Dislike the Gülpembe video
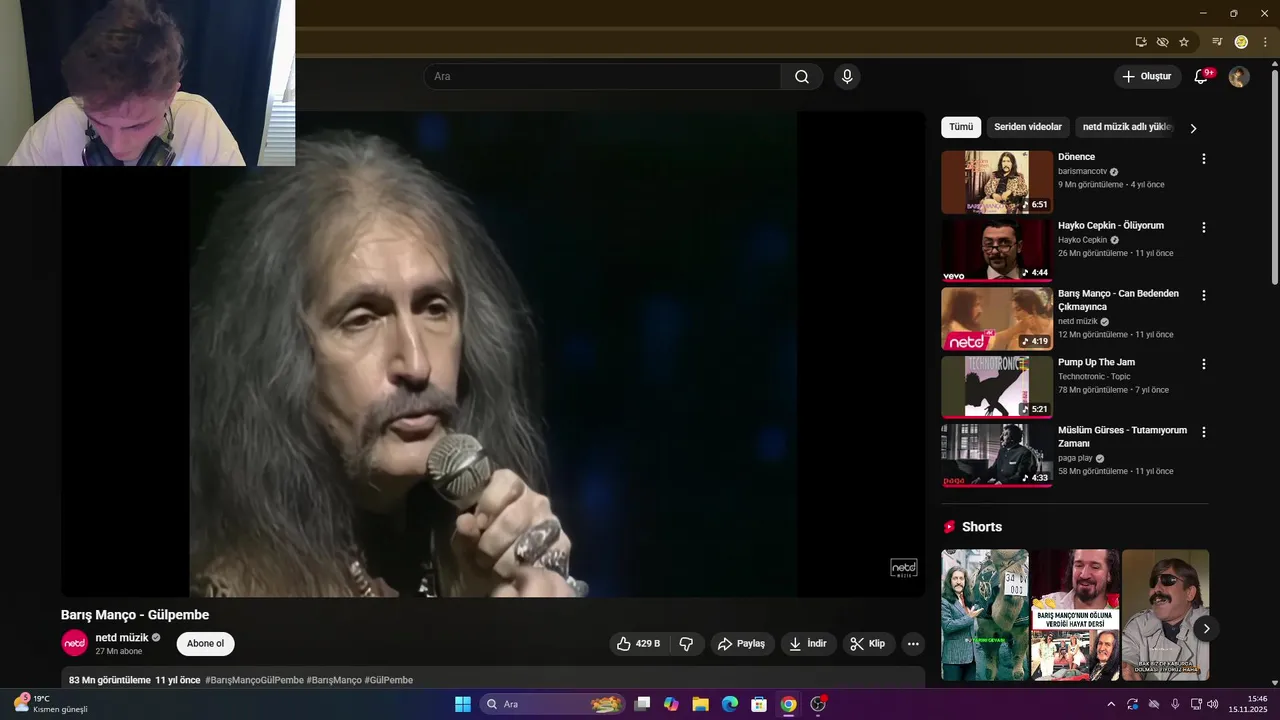This screenshot has width=1280, height=720. (686, 644)
